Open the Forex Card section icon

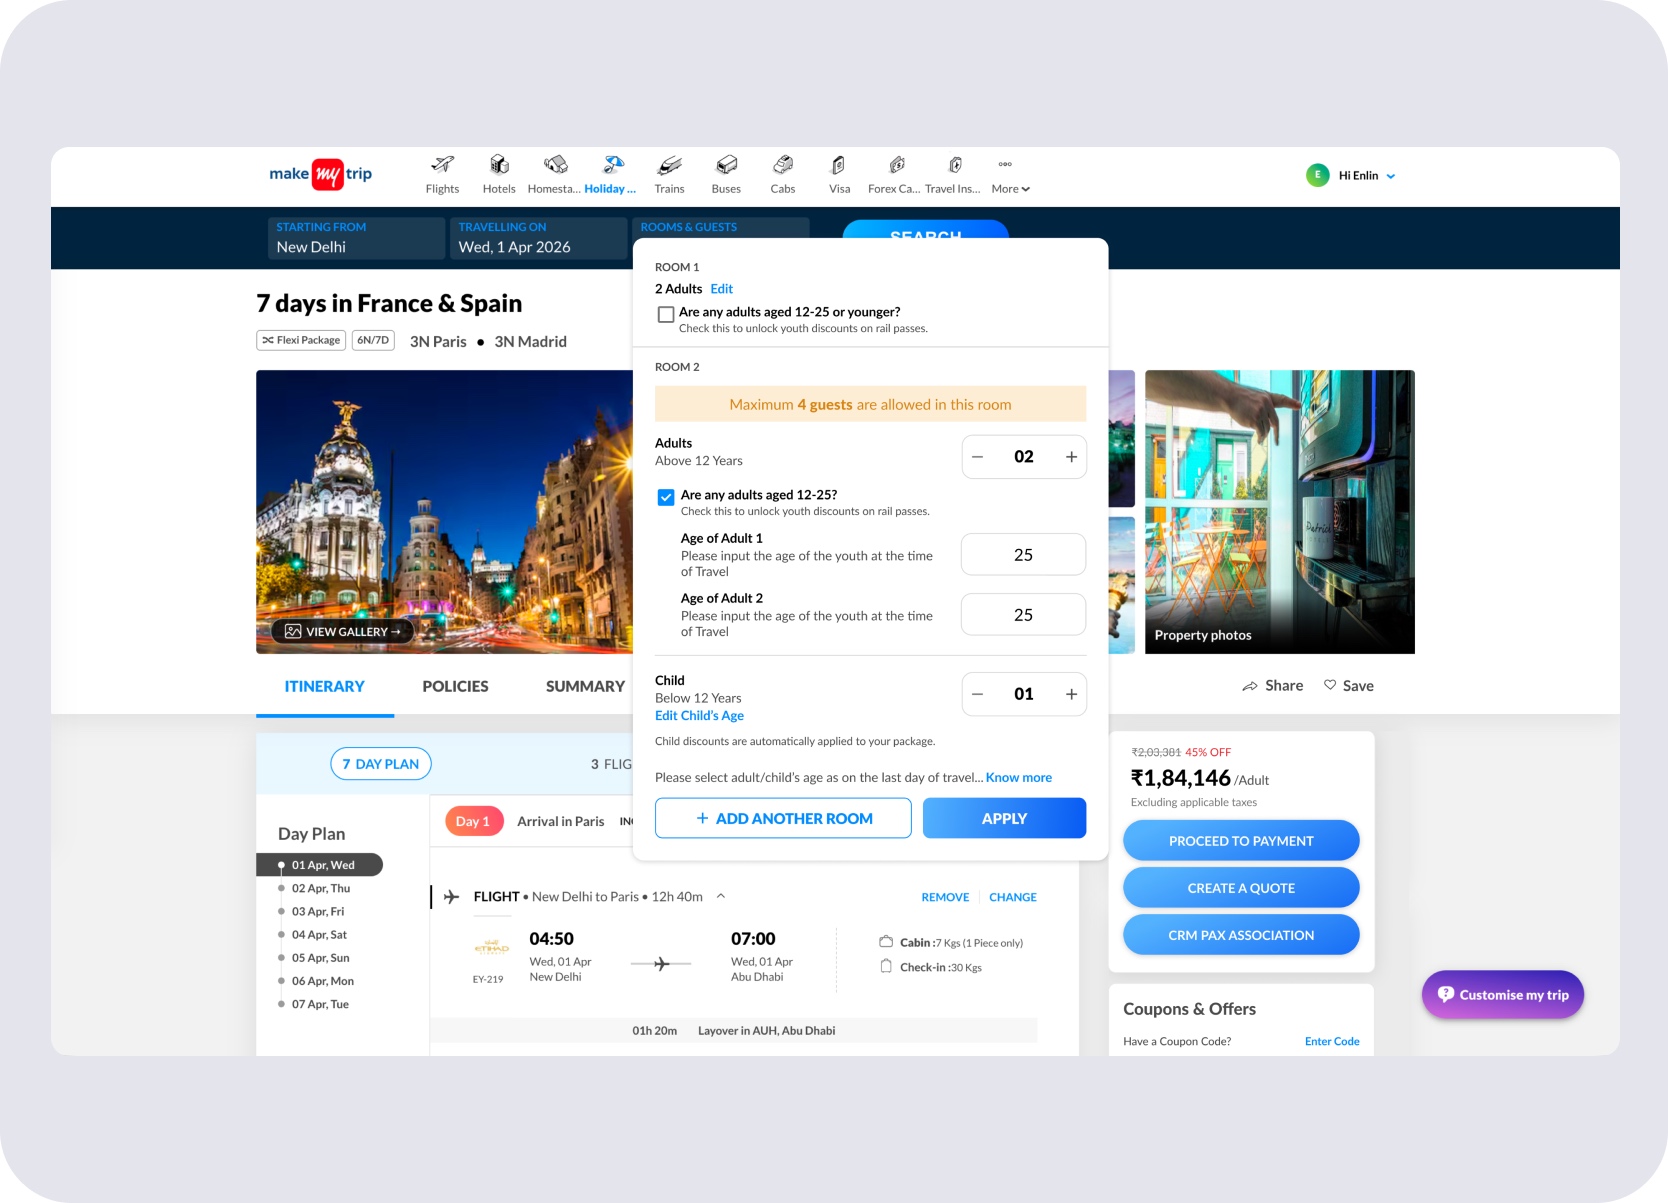[897, 165]
